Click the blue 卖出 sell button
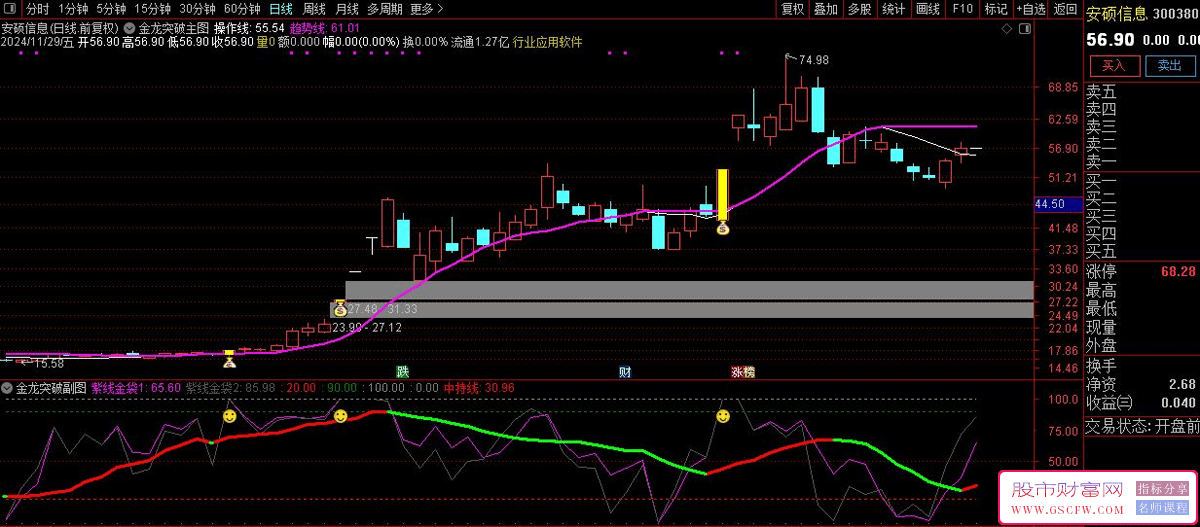 click(1169, 66)
